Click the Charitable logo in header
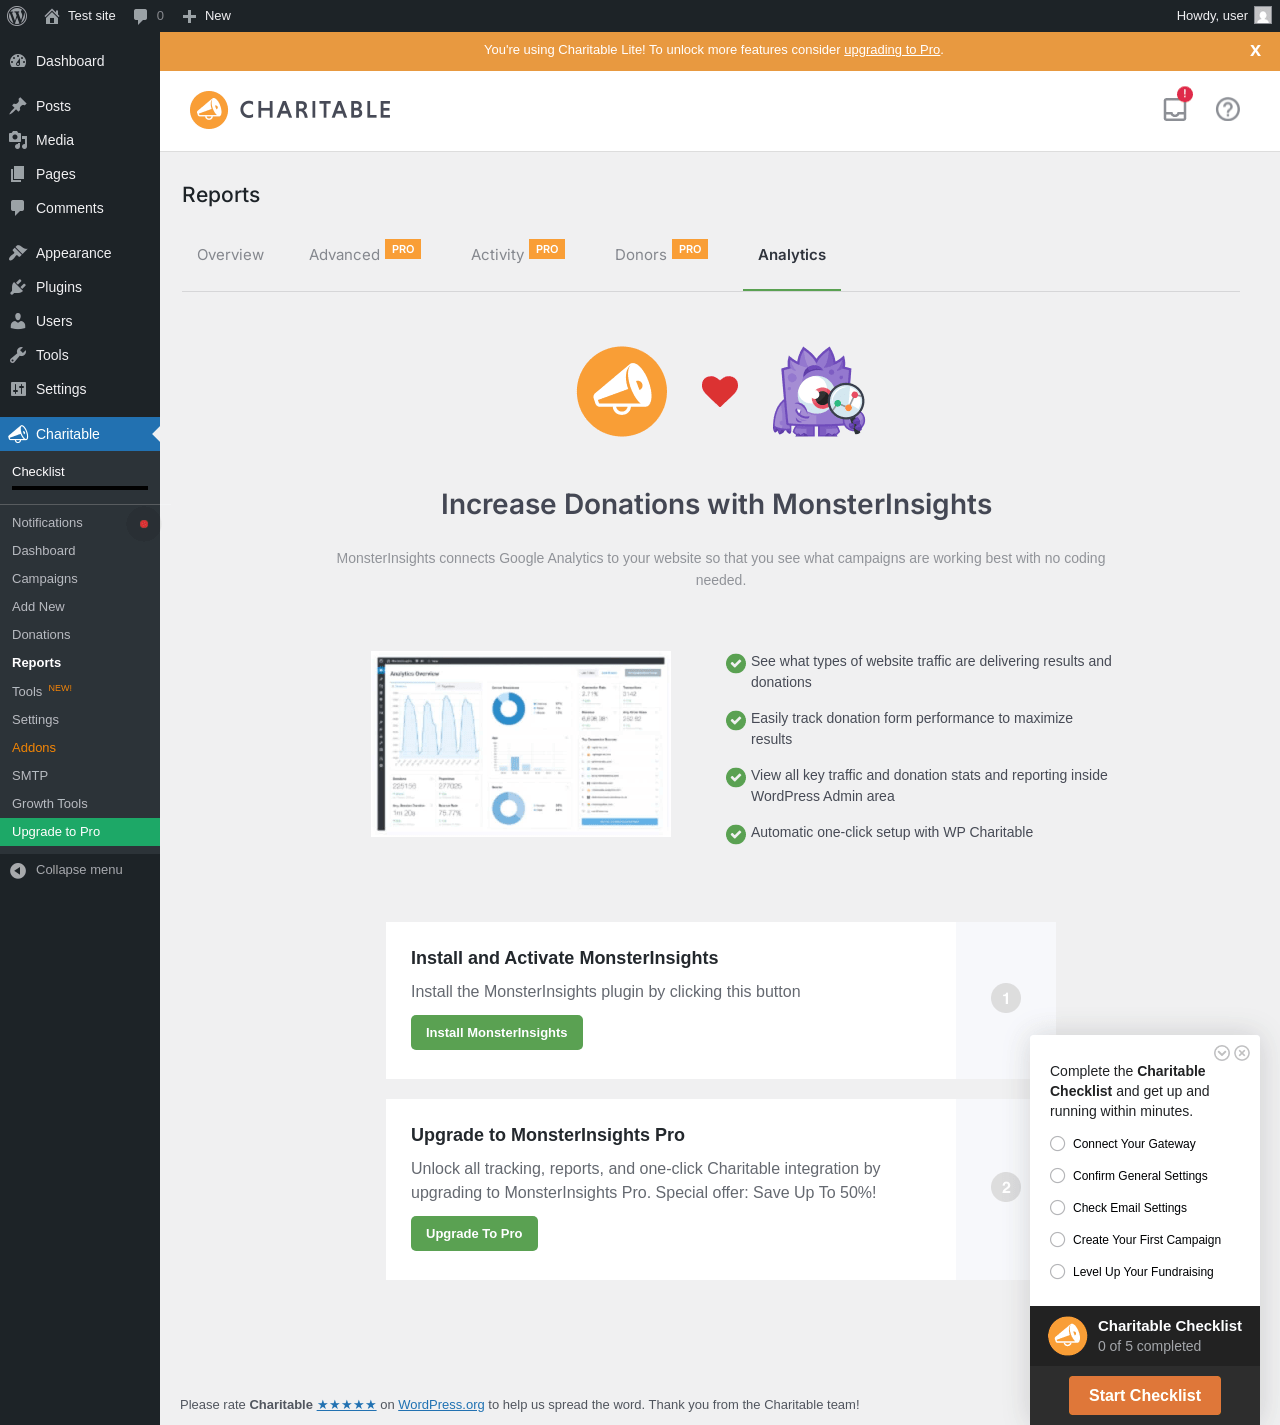The image size is (1280, 1425). tap(291, 110)
